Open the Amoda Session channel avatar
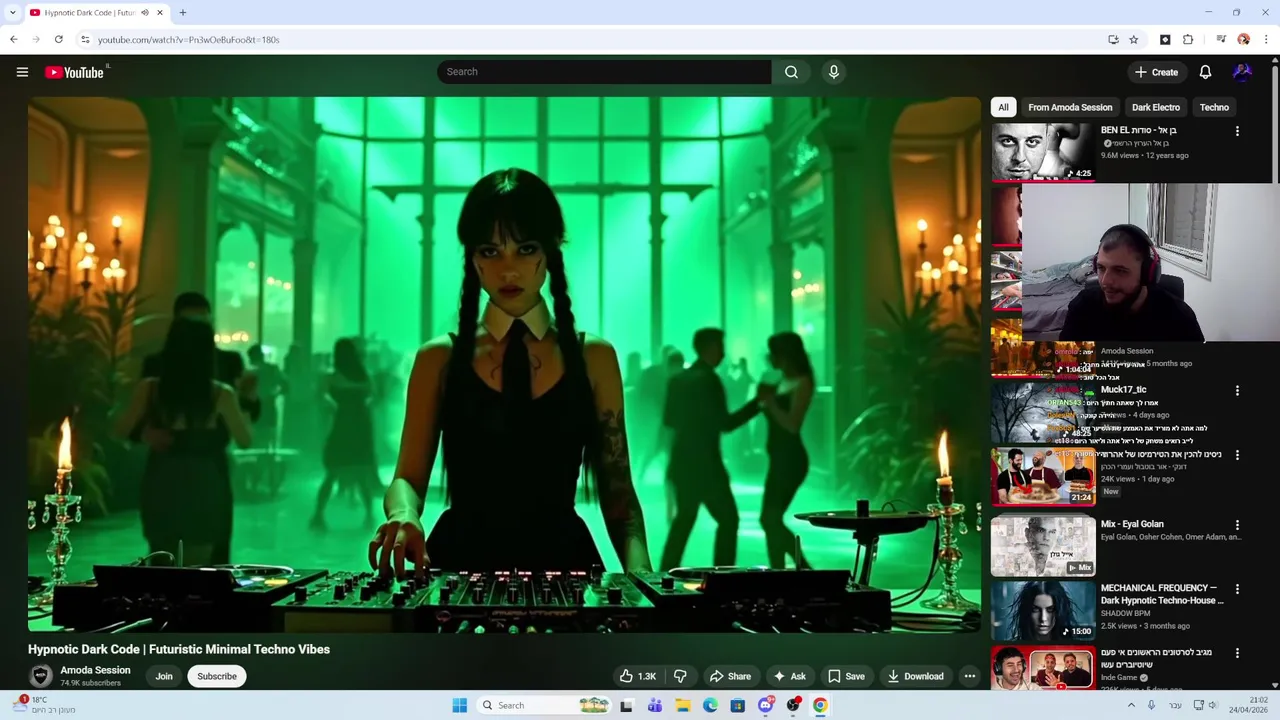This screenshot has width=1280, height=720. tap(41, 676)
